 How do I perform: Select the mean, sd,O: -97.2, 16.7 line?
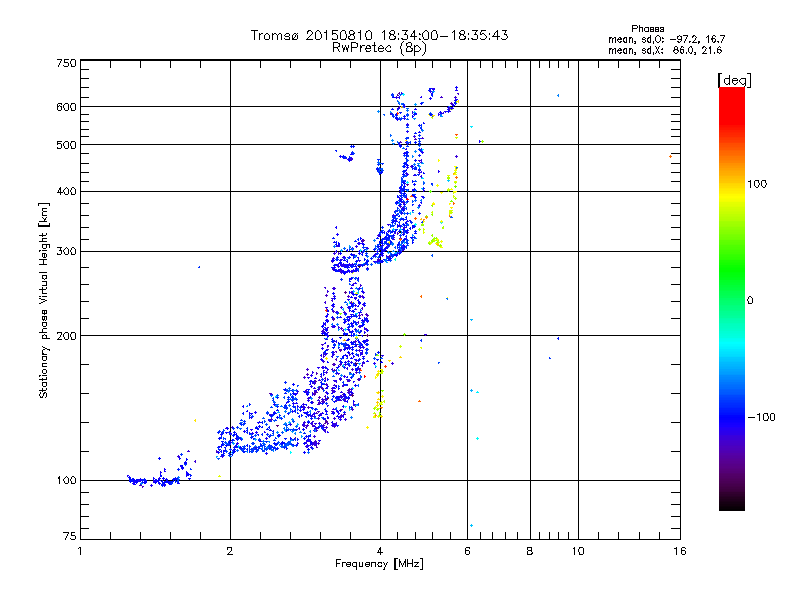tap(666, 39)
